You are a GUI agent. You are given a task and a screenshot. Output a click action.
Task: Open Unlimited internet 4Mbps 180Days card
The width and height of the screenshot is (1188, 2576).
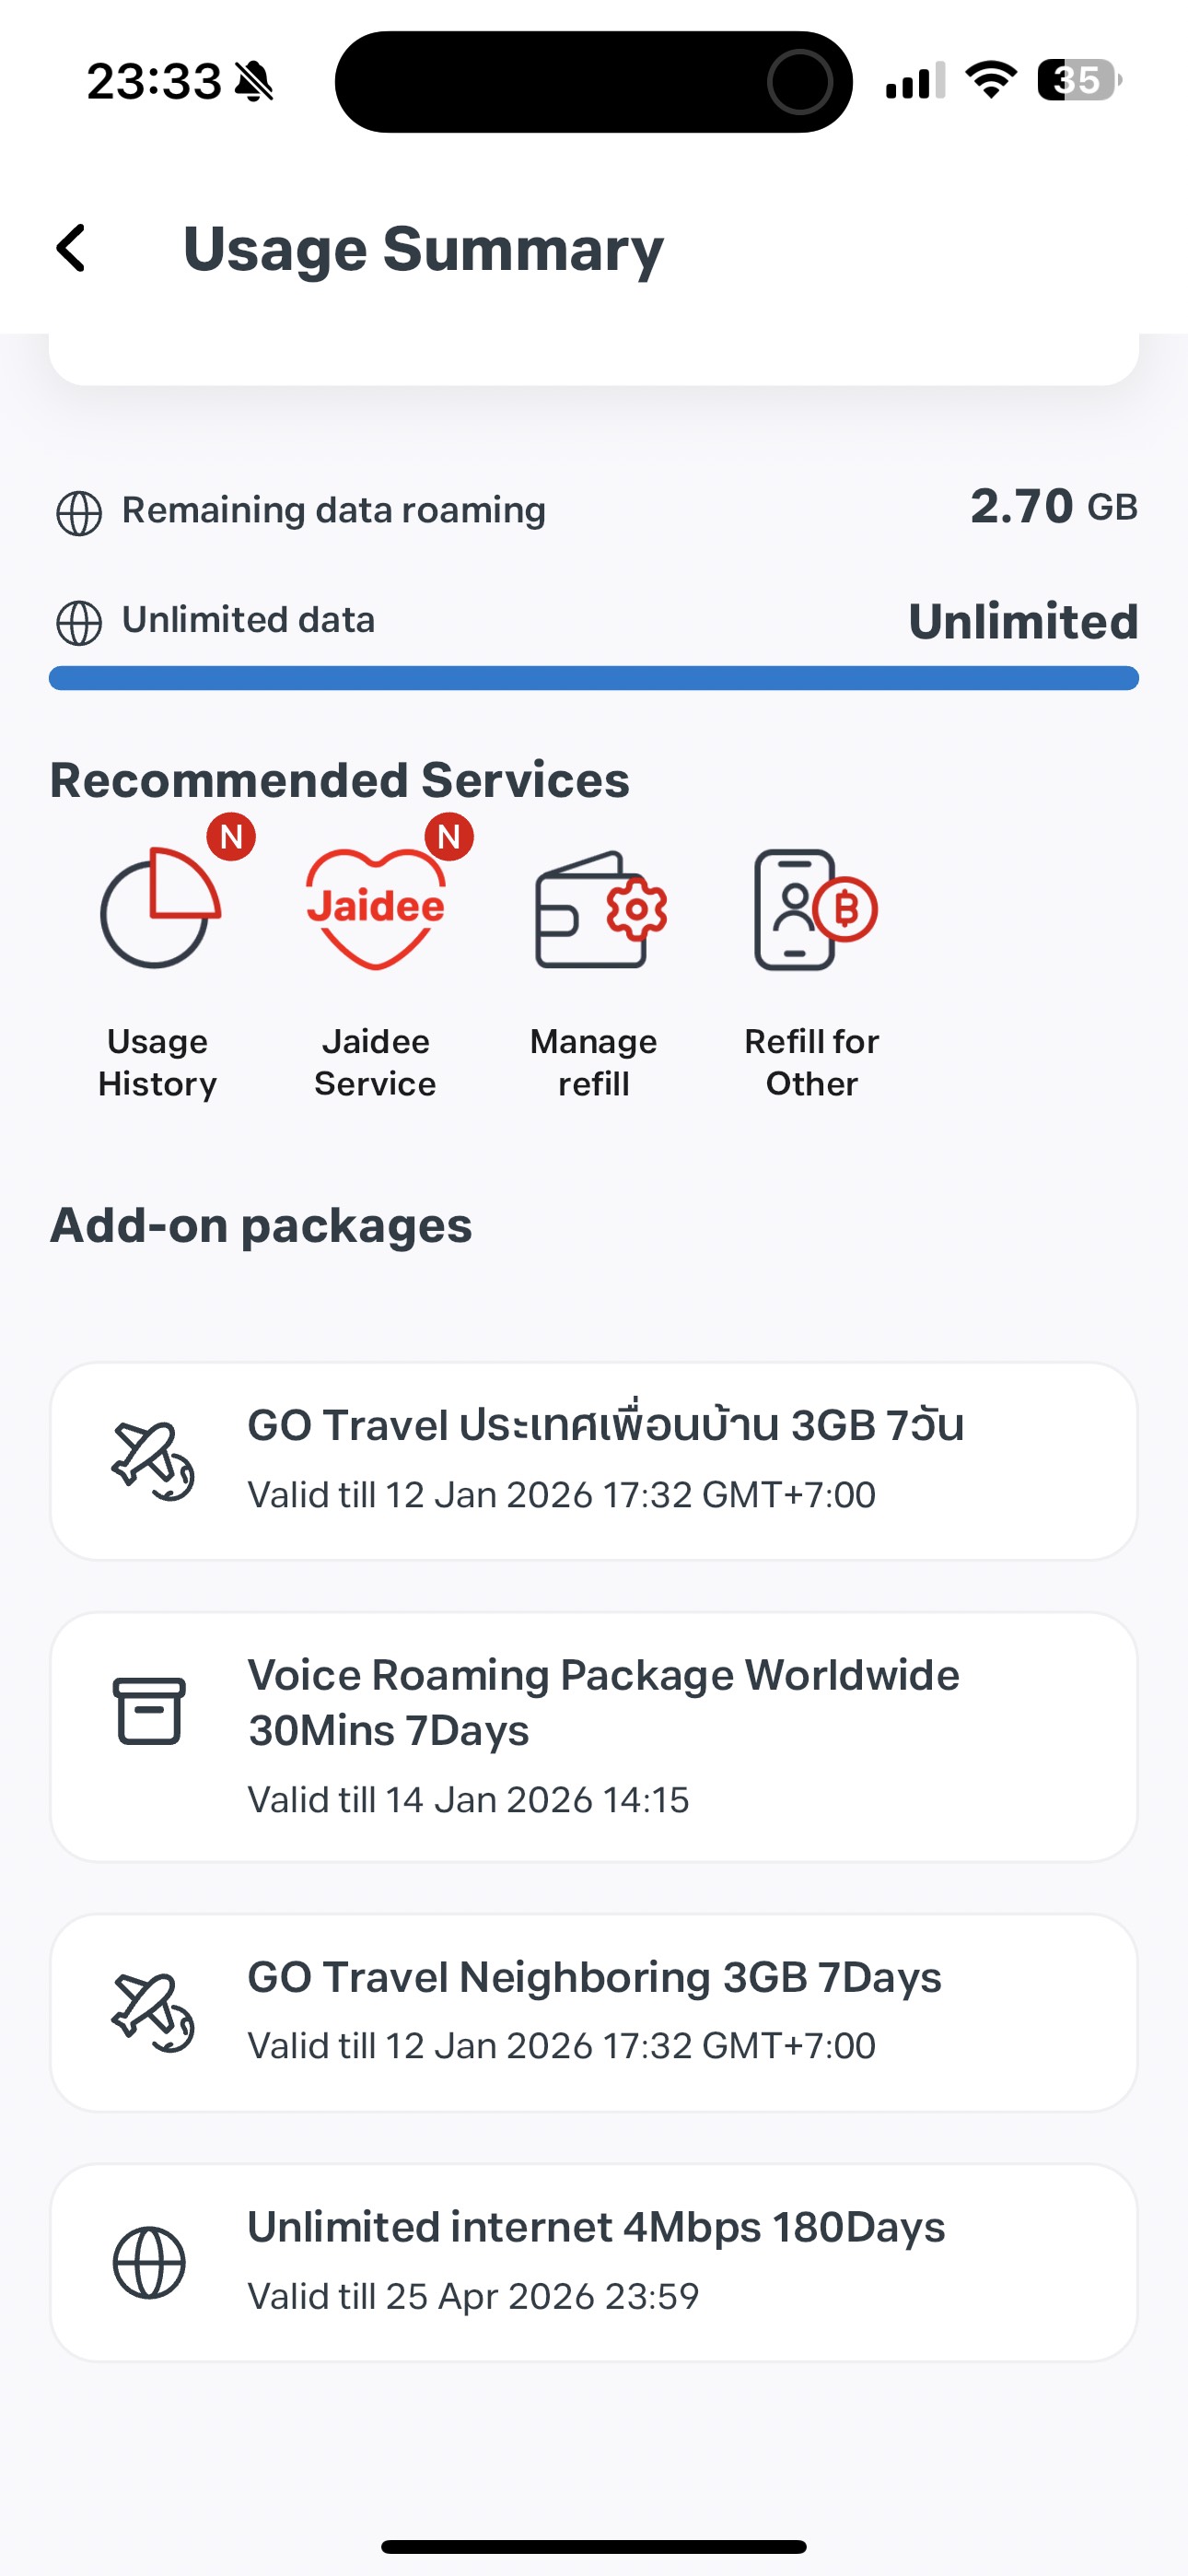click(x=594, y=2263)
